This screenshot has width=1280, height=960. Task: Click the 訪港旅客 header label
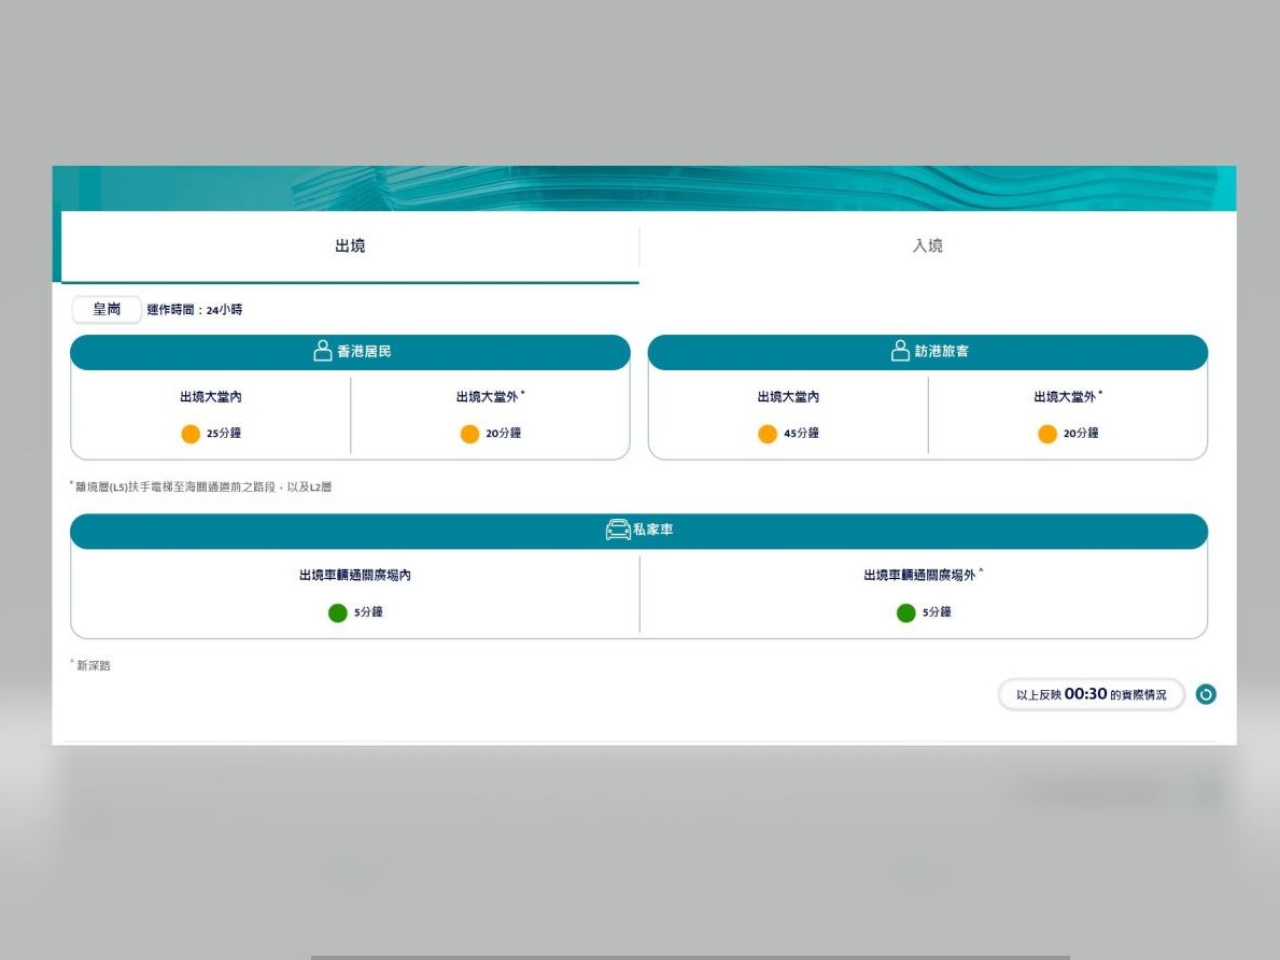coord(942,351)
